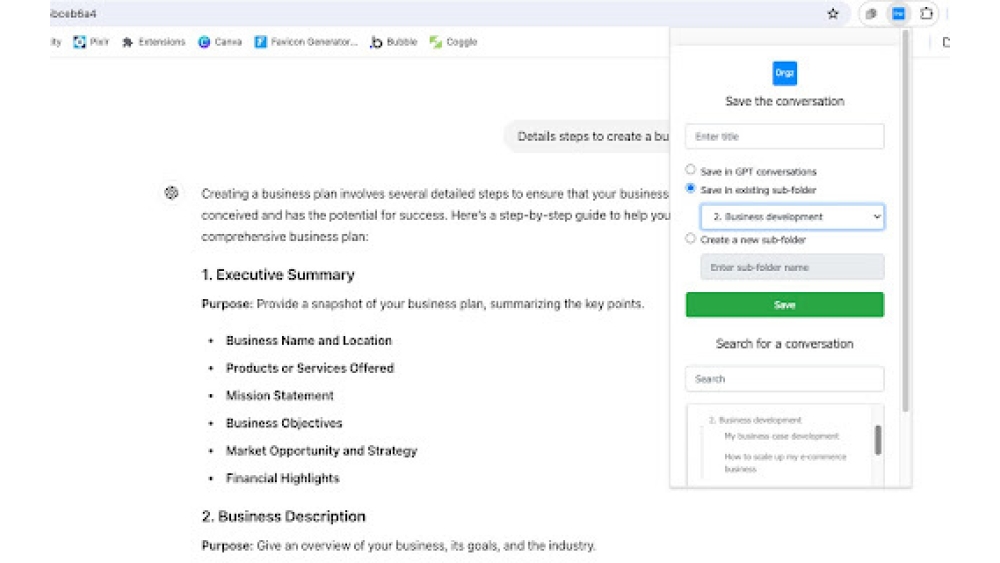Bookmark this page with the star icon
Viewport: 1000px width, 563px height.
pyautogui.click(x=832, y=13)
